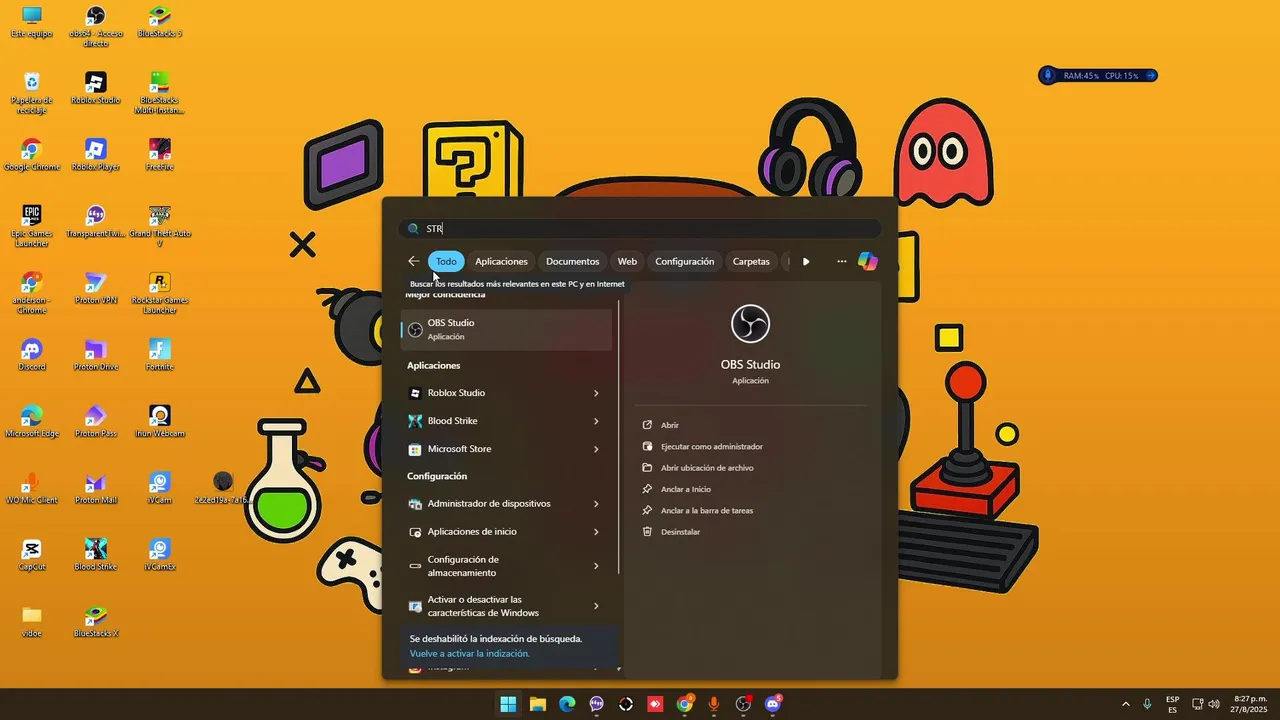
Task: Select obs64 Acceso directo desktop shortcut
Action: click(95, 26)
